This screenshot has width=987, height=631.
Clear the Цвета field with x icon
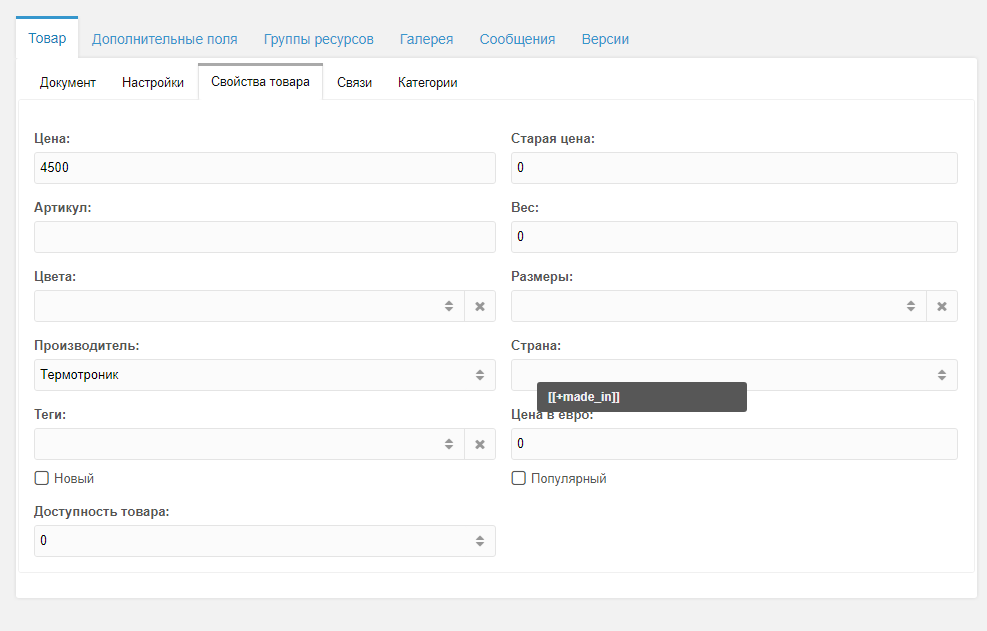(480, 306)
